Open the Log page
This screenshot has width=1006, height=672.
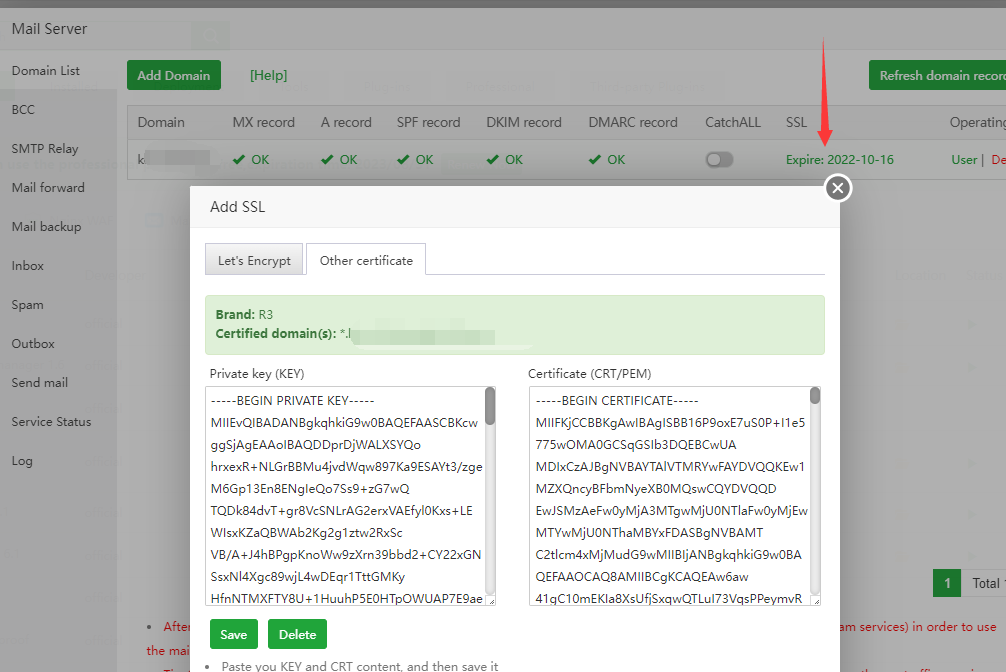pyautogui.click(x=22, y=461)
